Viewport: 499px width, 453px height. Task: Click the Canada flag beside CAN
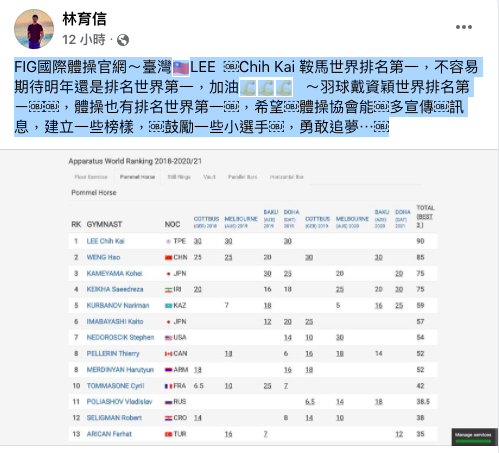pos(169,354)
